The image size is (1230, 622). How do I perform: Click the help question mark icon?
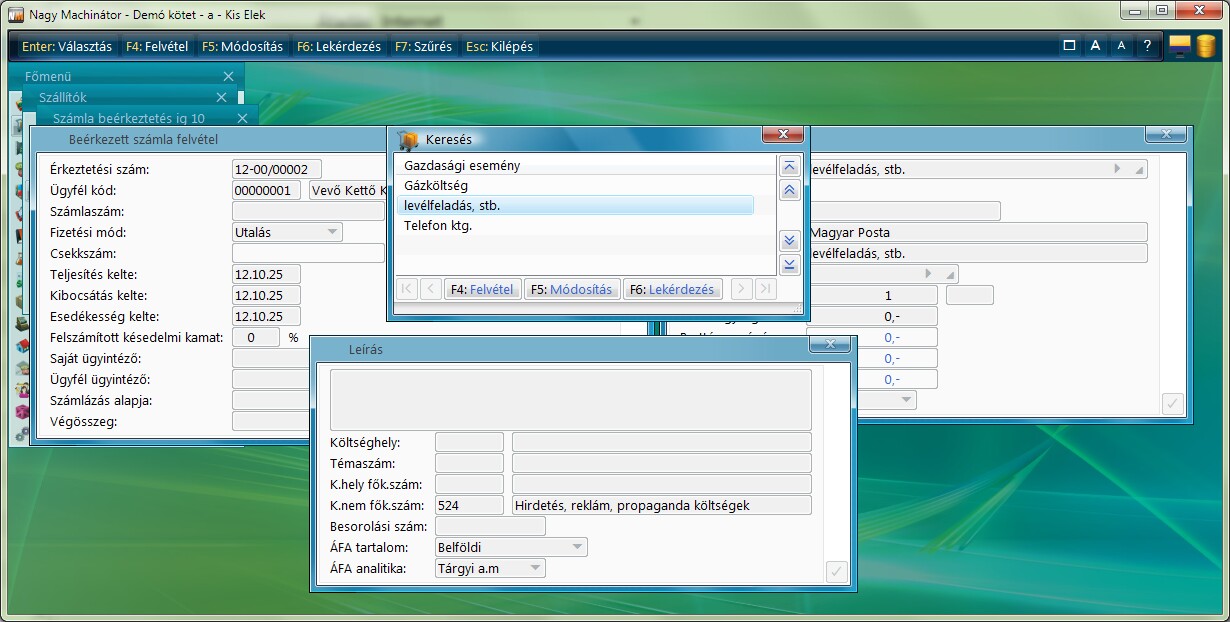(1147, 46)
